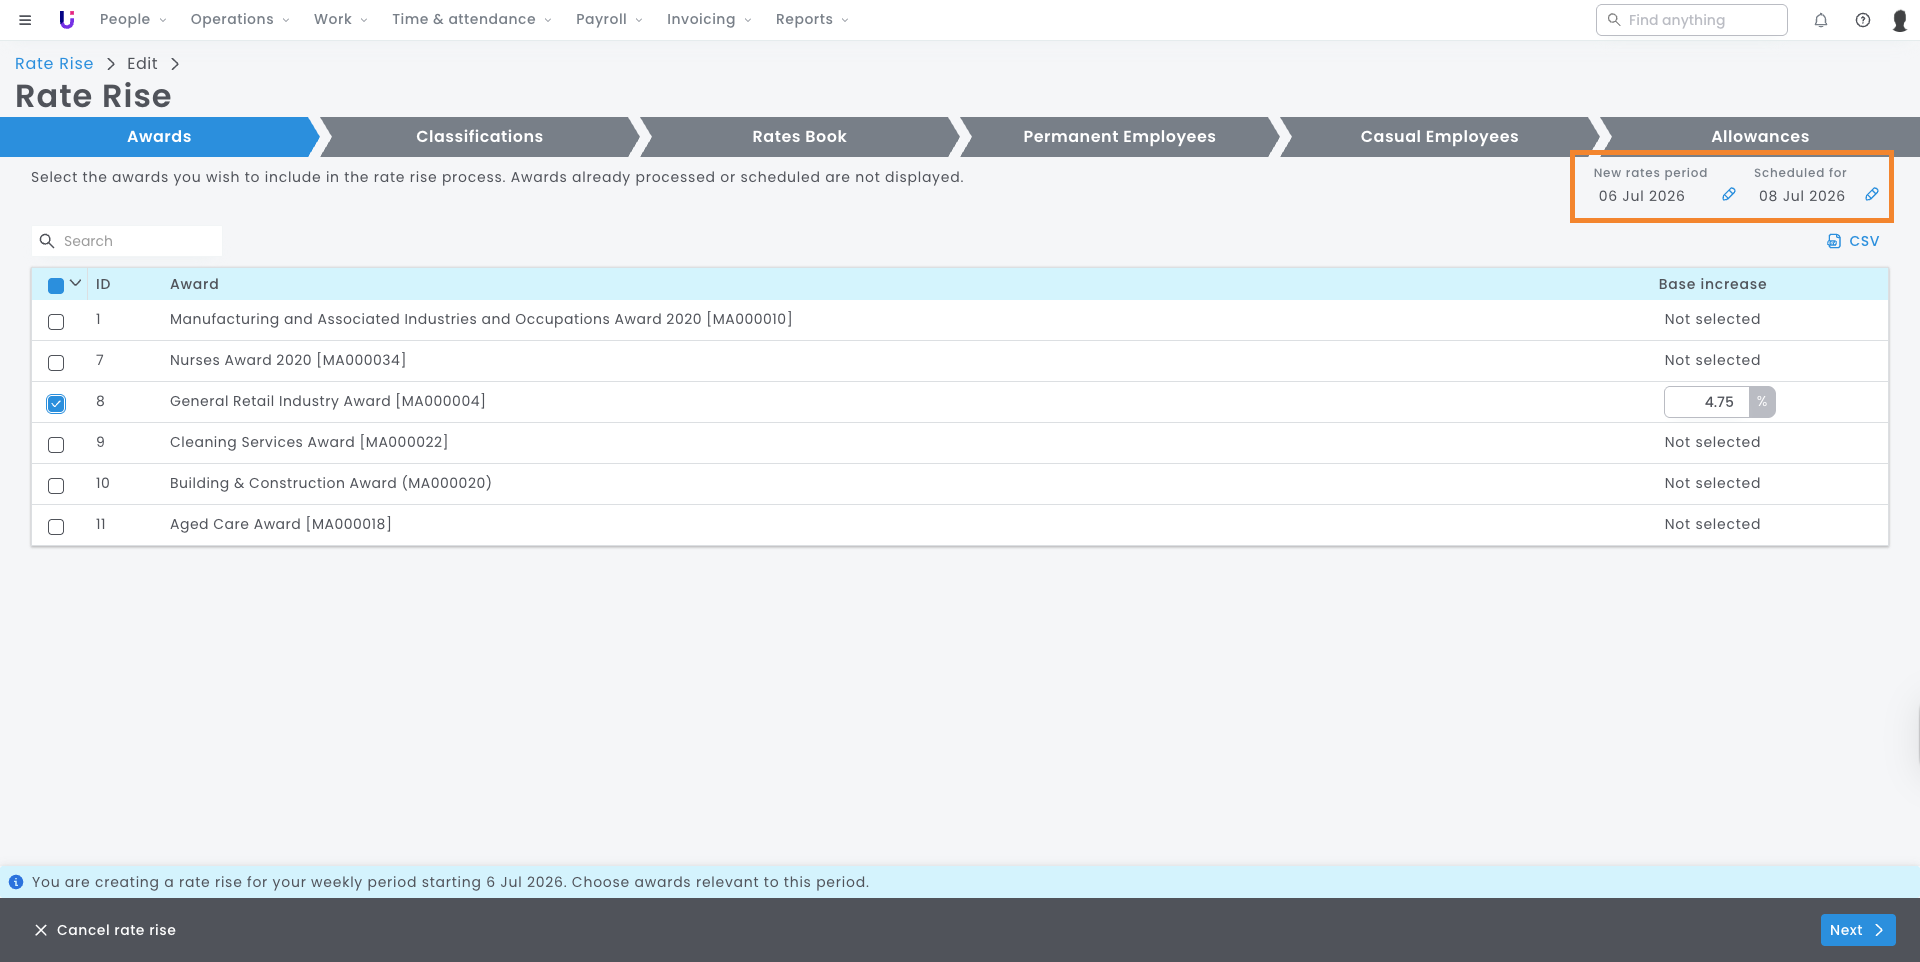Click the Cleaning Services Award [MA000022] name

[x=309, y=442]
